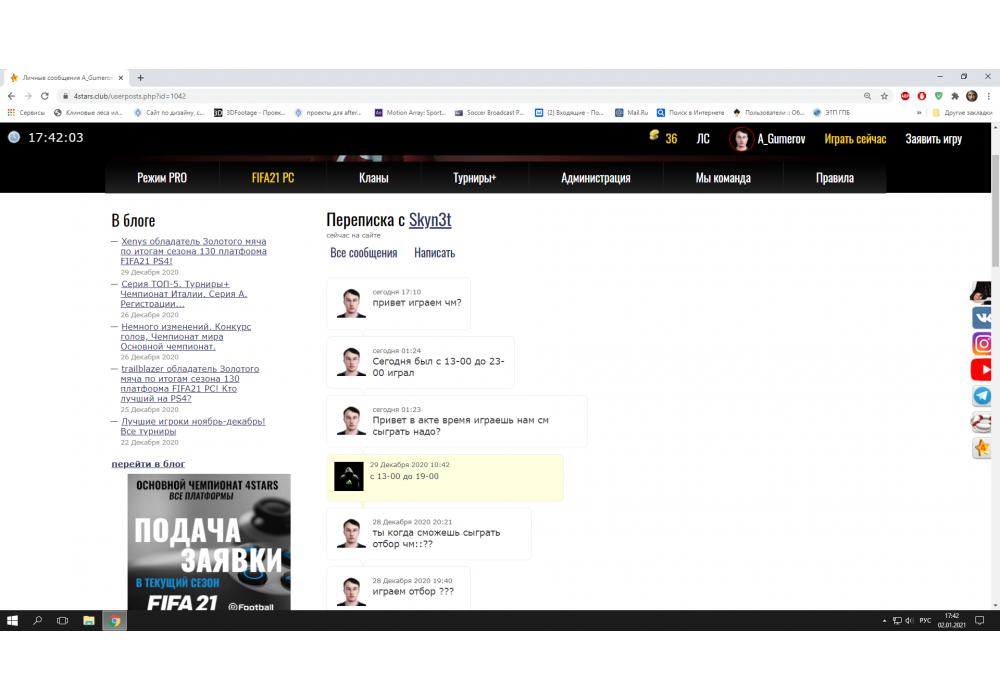Click the lifebuoy support icon on sidebar
This screenshot has height=700, width=1000.
(x=982, y=421)
